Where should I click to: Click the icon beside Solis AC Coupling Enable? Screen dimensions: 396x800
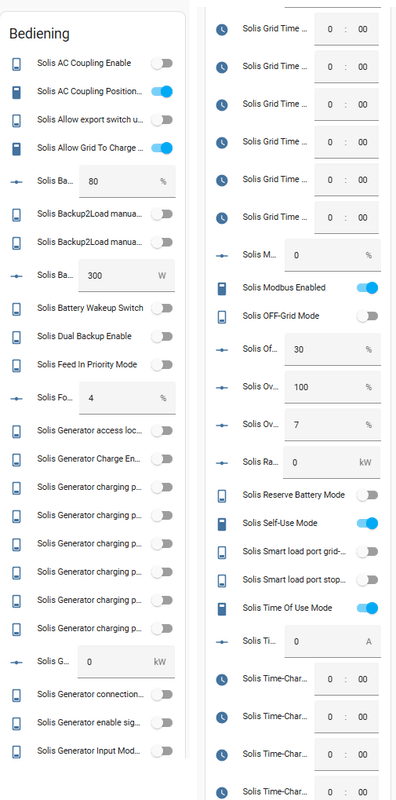click(17, 64)
